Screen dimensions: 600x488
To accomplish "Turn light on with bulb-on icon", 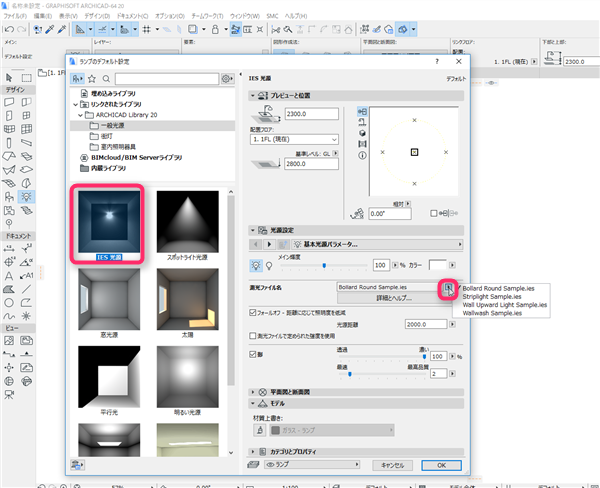I will [x=256, y=265].
